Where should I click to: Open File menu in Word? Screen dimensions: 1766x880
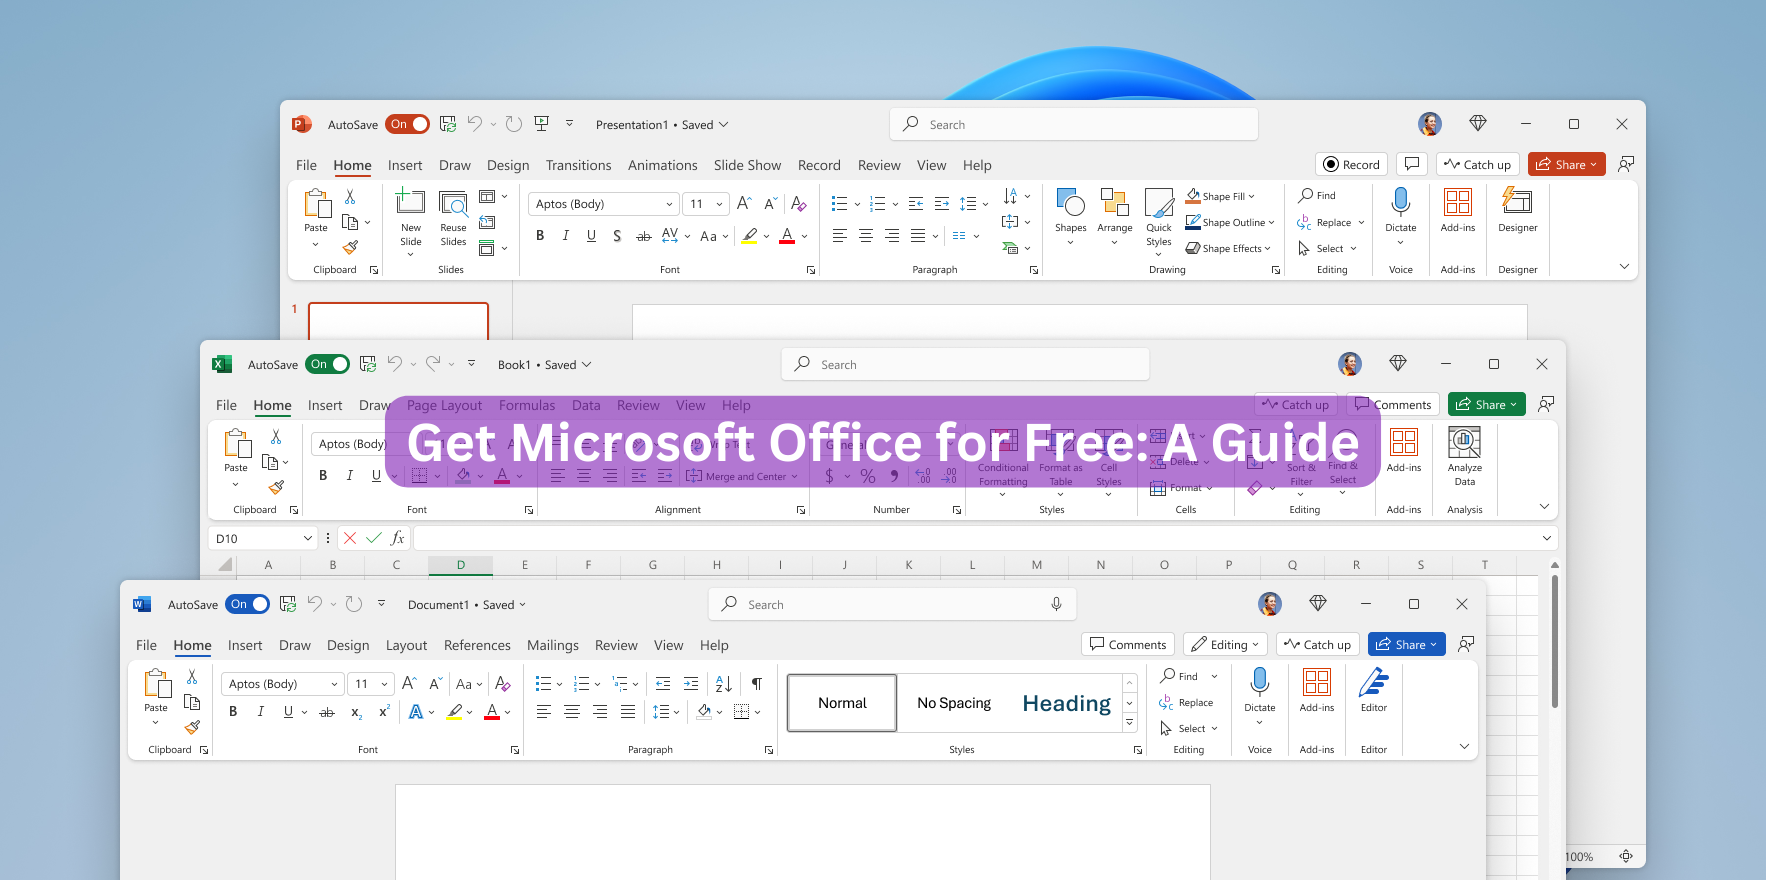click(x=146, y=645)
